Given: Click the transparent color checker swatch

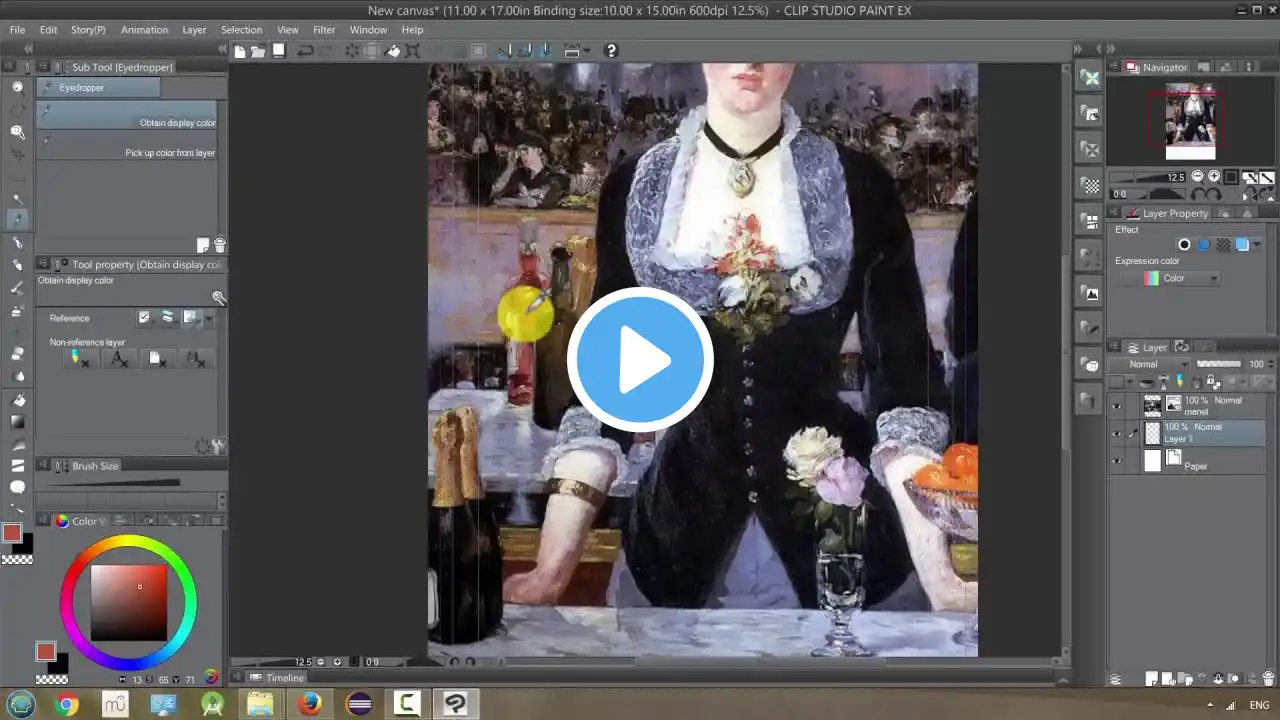Looking at the screenshot, I should click(x=17, y=560).
